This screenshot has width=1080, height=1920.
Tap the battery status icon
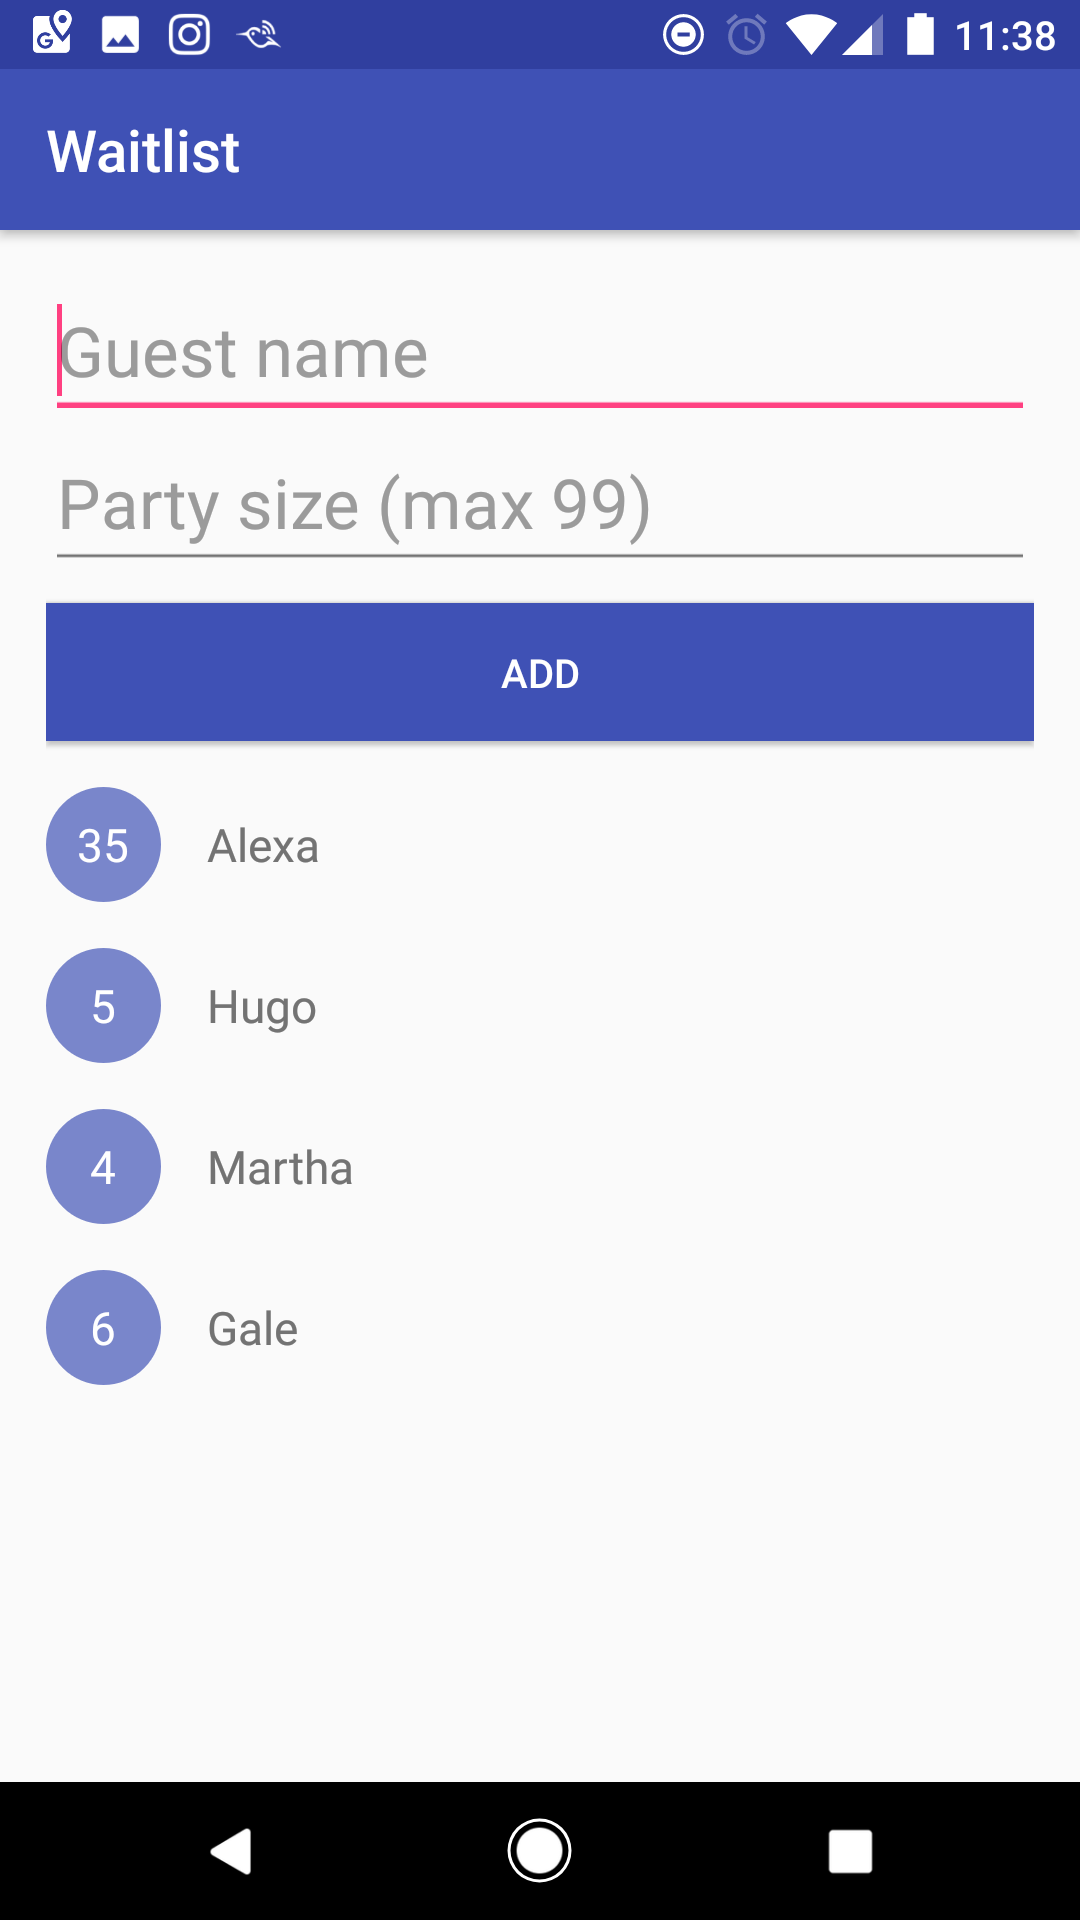click(920, 35)
